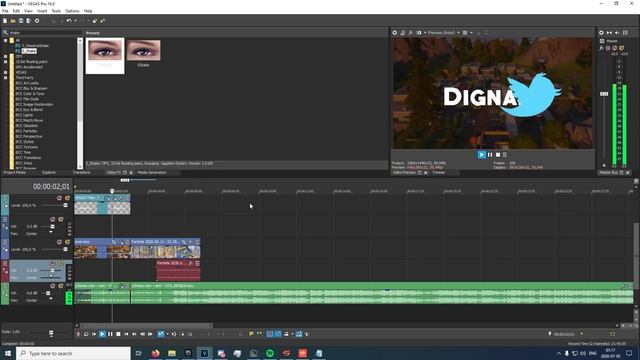Click Stop in the timeline transport bar
This screenshot has height=360, width=640.
click(118, 334)
